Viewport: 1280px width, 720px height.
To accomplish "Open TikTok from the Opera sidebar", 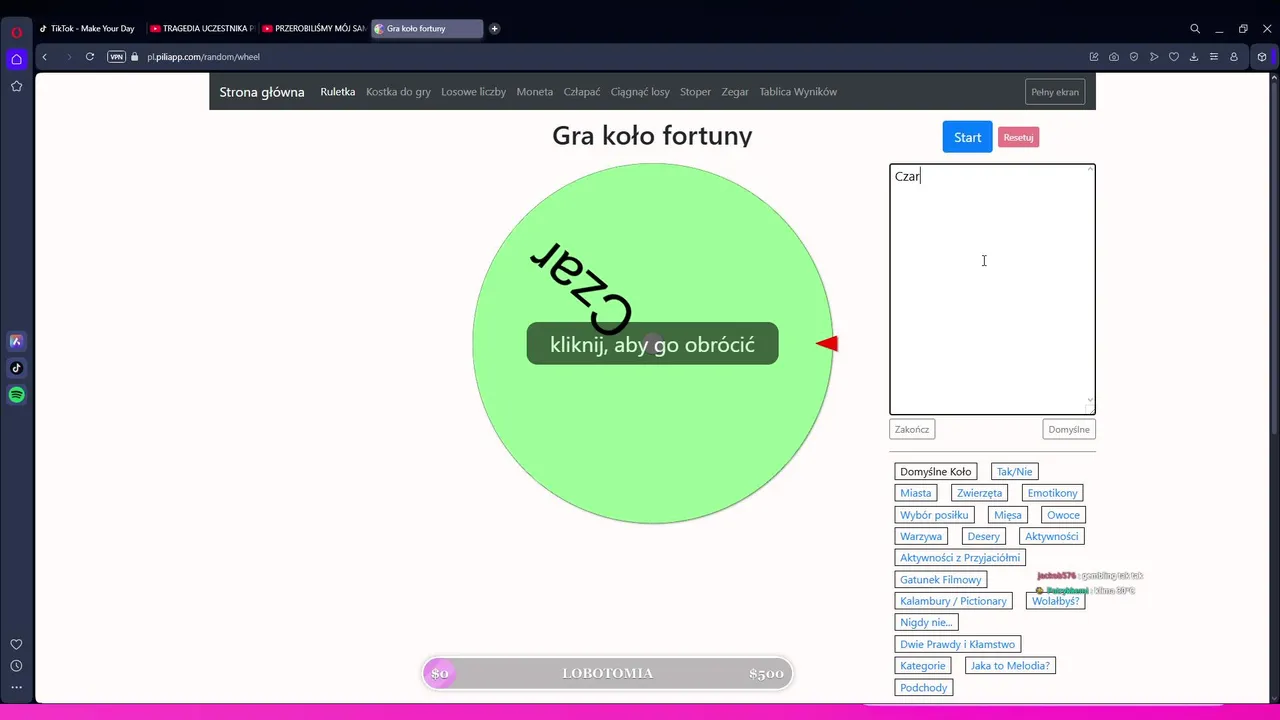I will (x=16, y=368).
